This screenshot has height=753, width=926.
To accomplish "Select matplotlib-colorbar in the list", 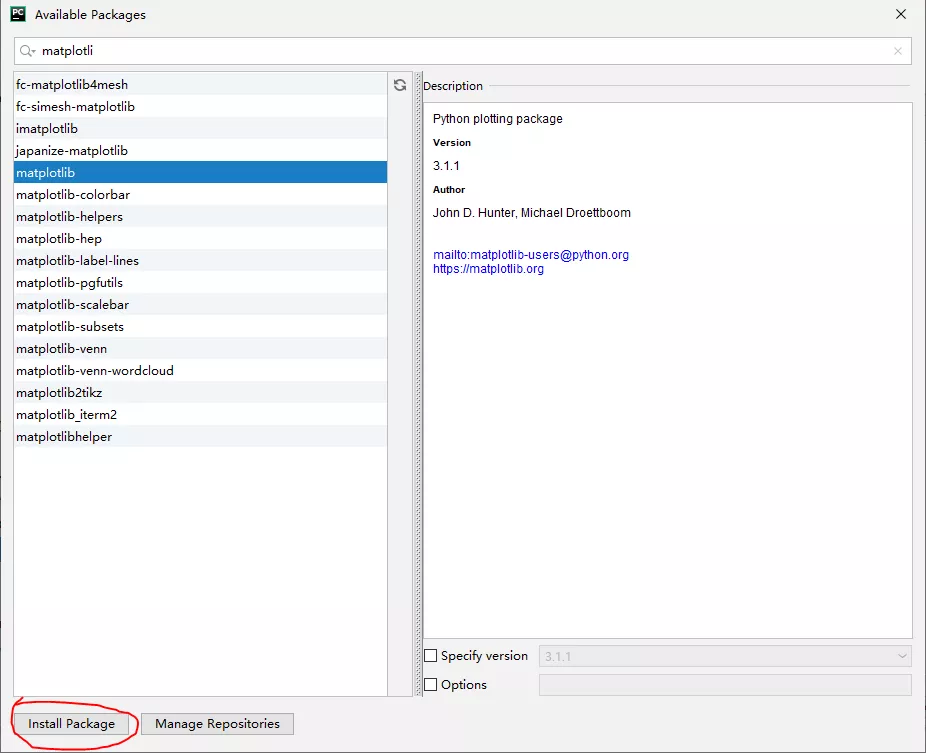I will point(200,194).
